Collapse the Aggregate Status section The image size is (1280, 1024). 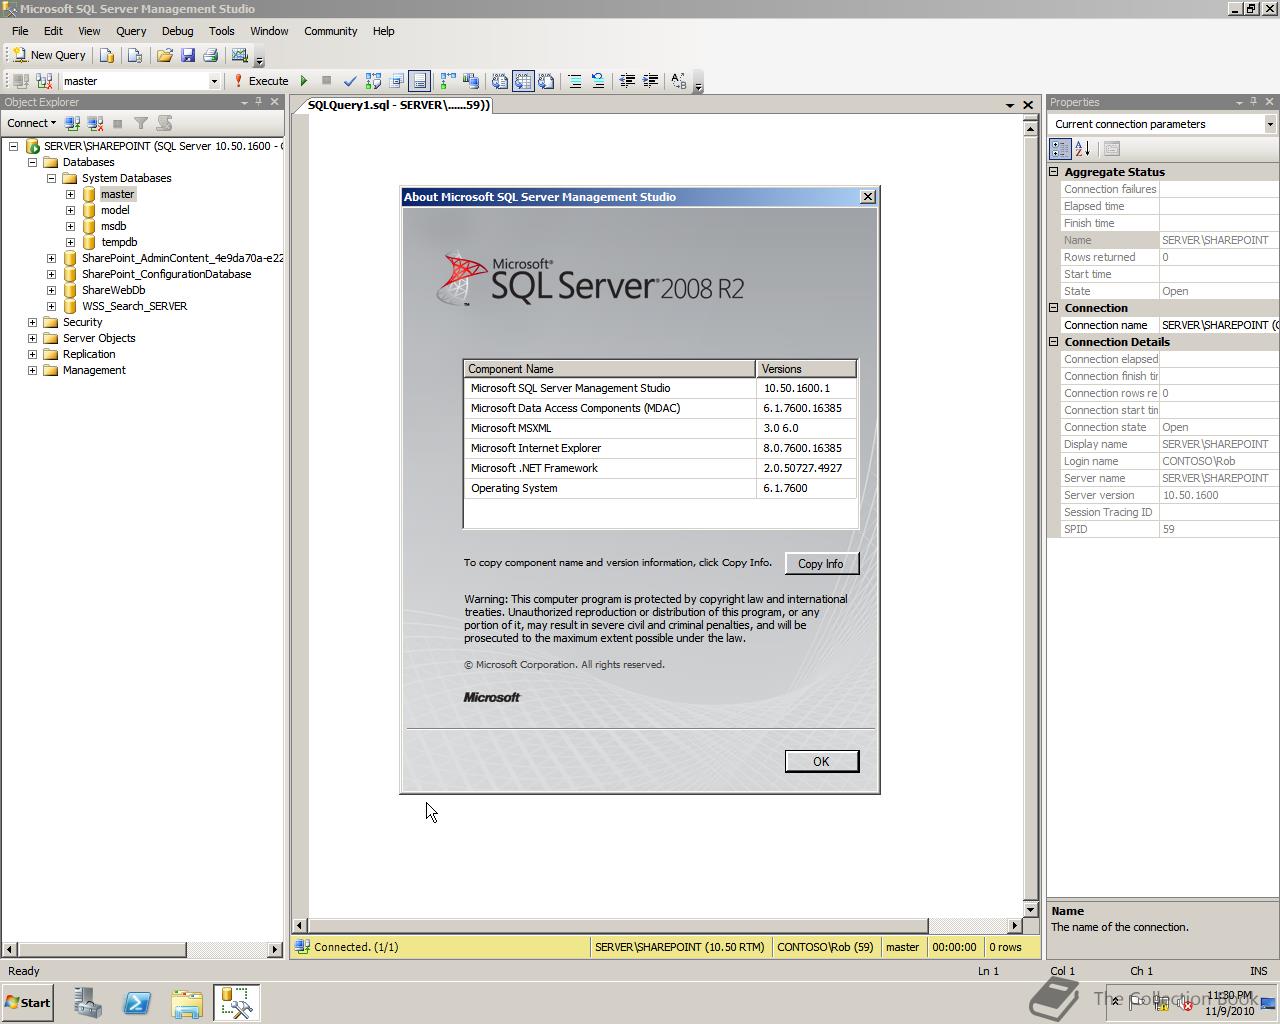pos(1053,172)
